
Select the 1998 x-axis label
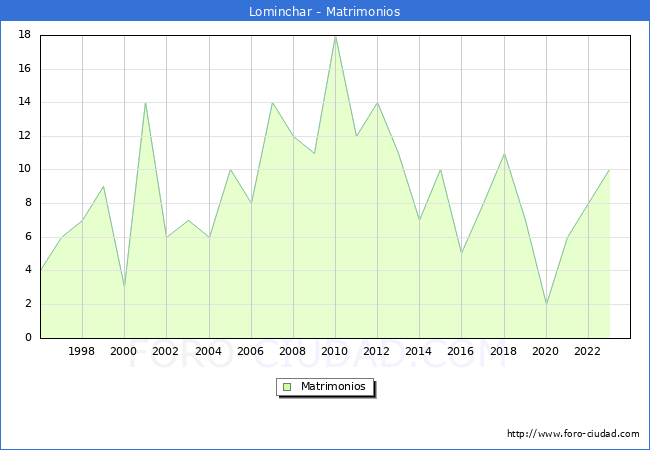coord(82,351)
